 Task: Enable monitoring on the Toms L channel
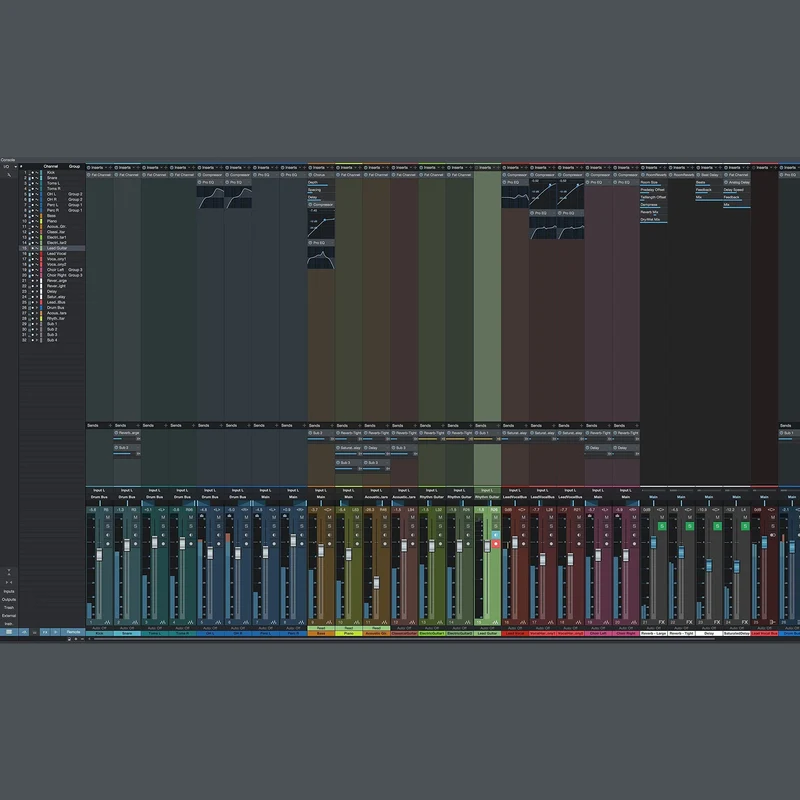163,535
